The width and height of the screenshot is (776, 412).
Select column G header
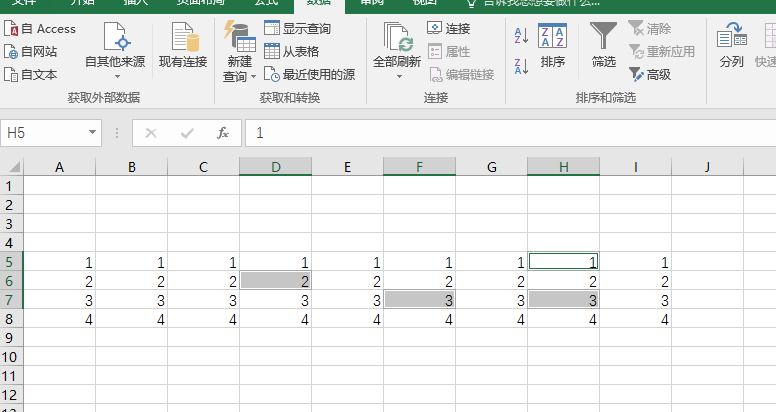point(491,167)
